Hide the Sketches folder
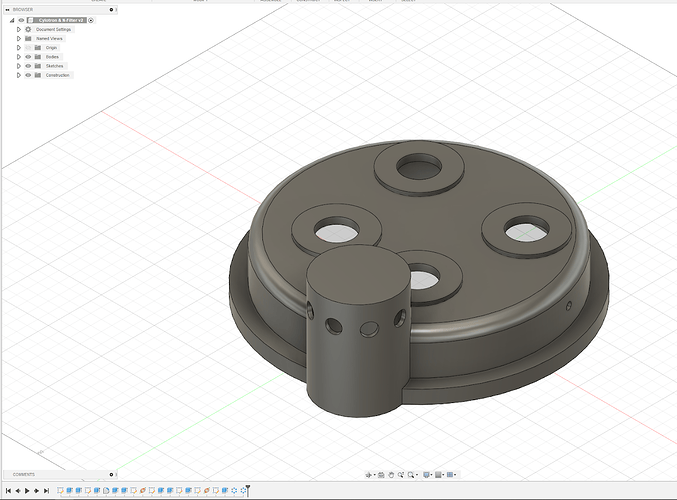 pyautogui.click(x=28, y=66)
